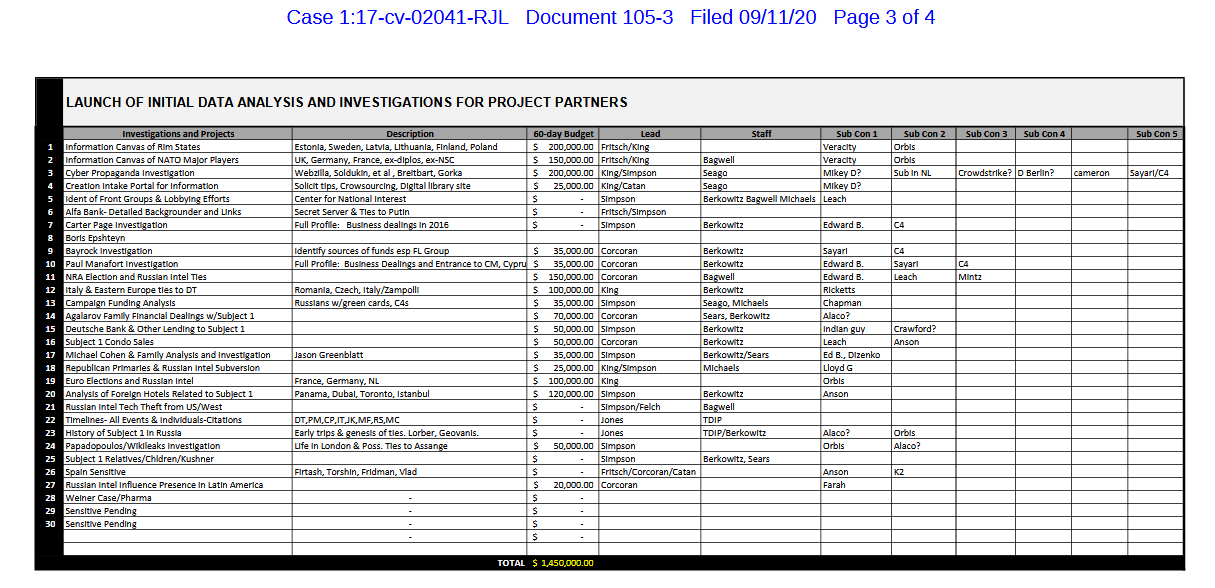The width and height of the screenshot is (1215, 588).
Task: Select the 'Staff' column header
Action: point(761,134)
